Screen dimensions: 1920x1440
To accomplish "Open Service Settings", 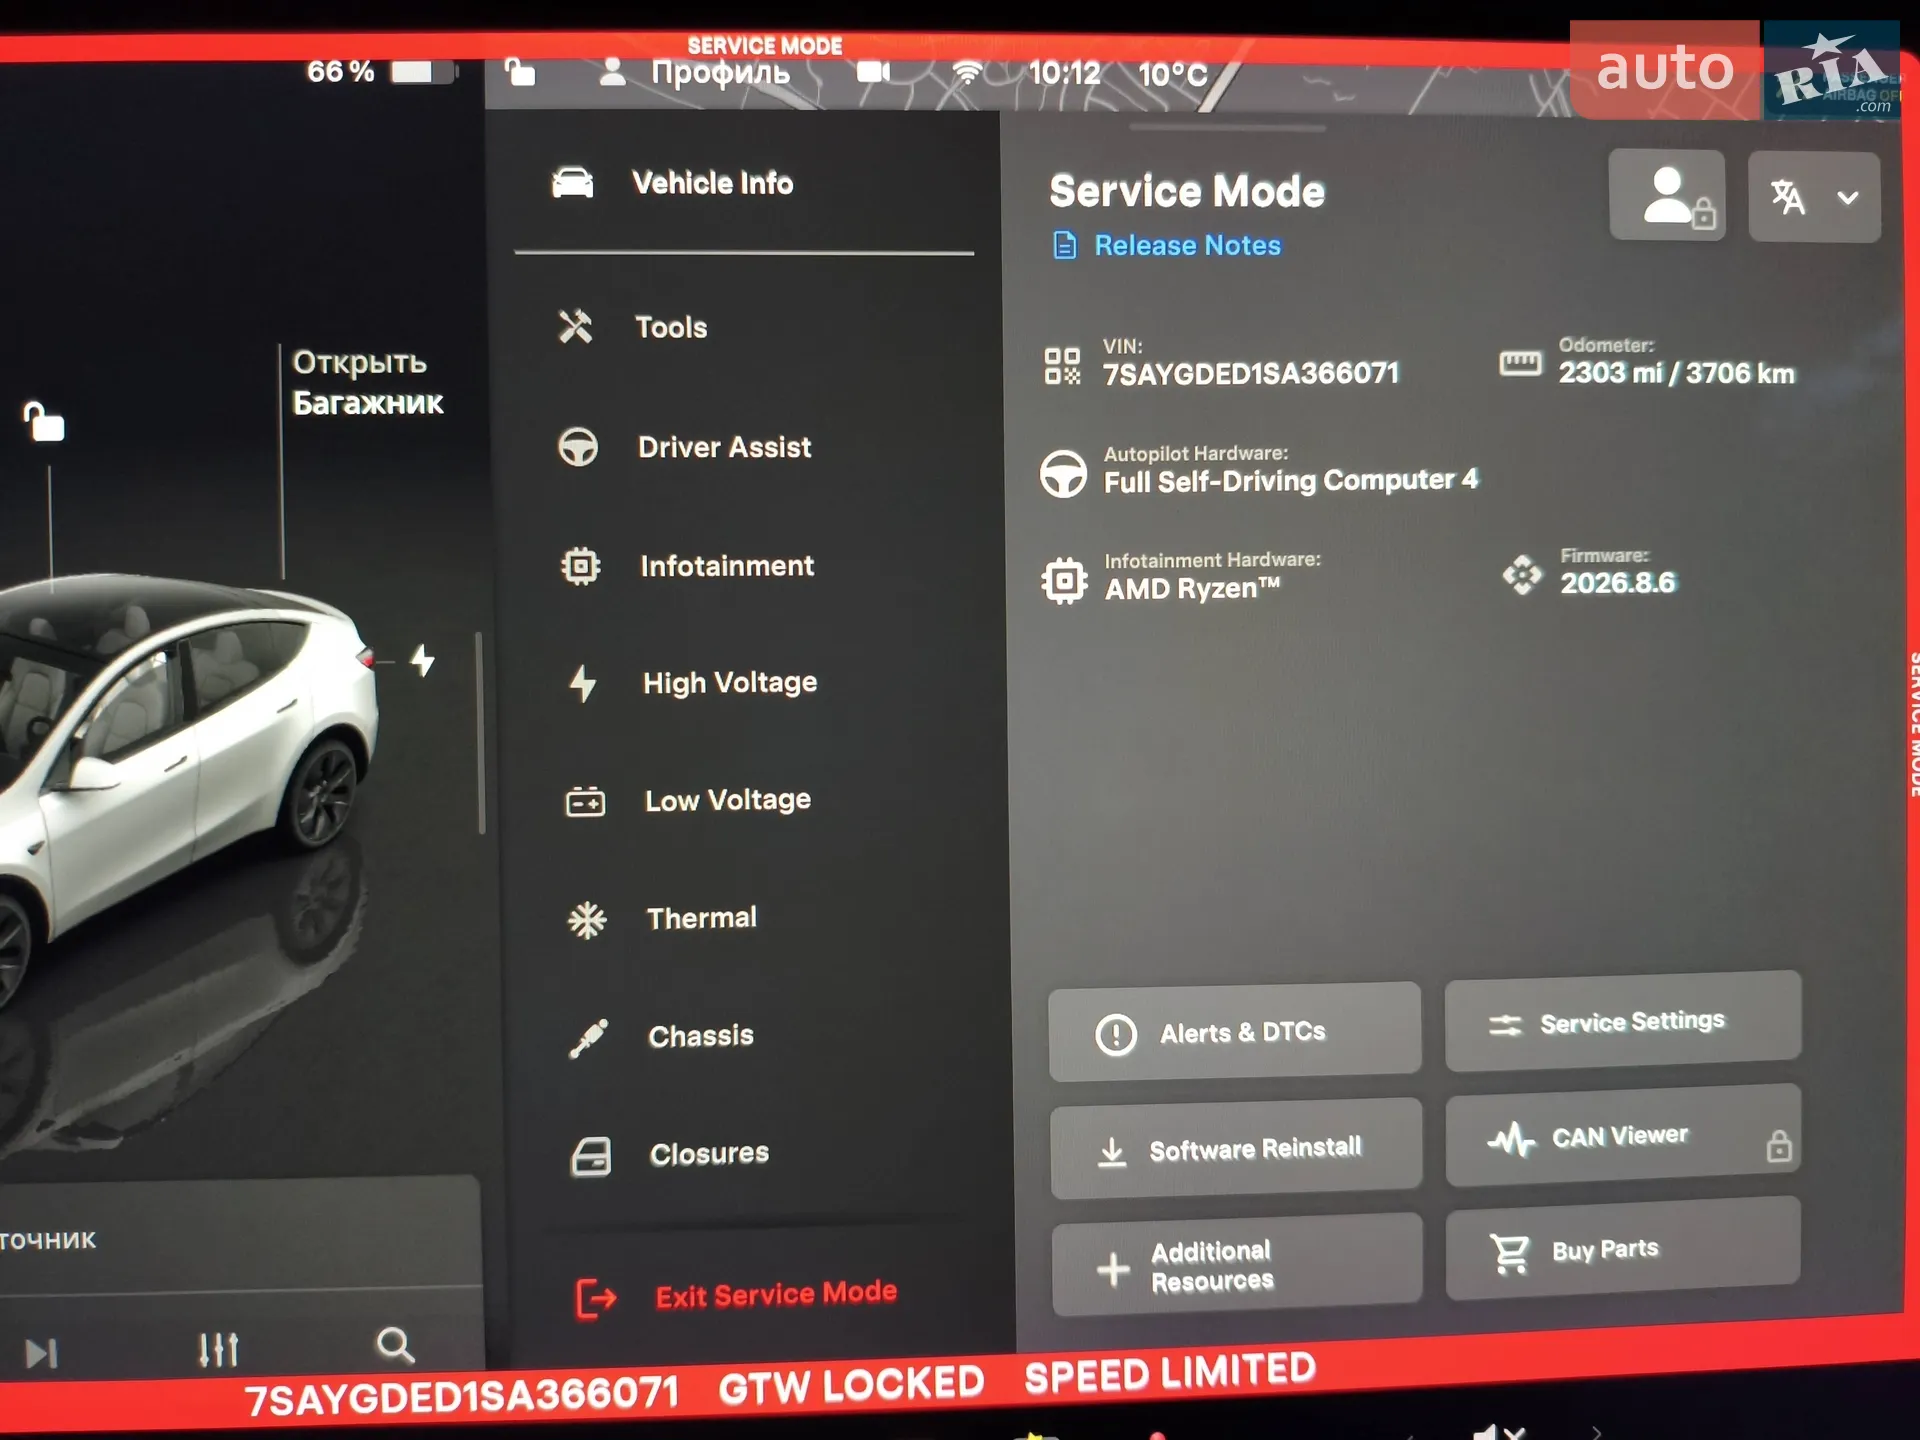I will [x=1623, y=1021].
